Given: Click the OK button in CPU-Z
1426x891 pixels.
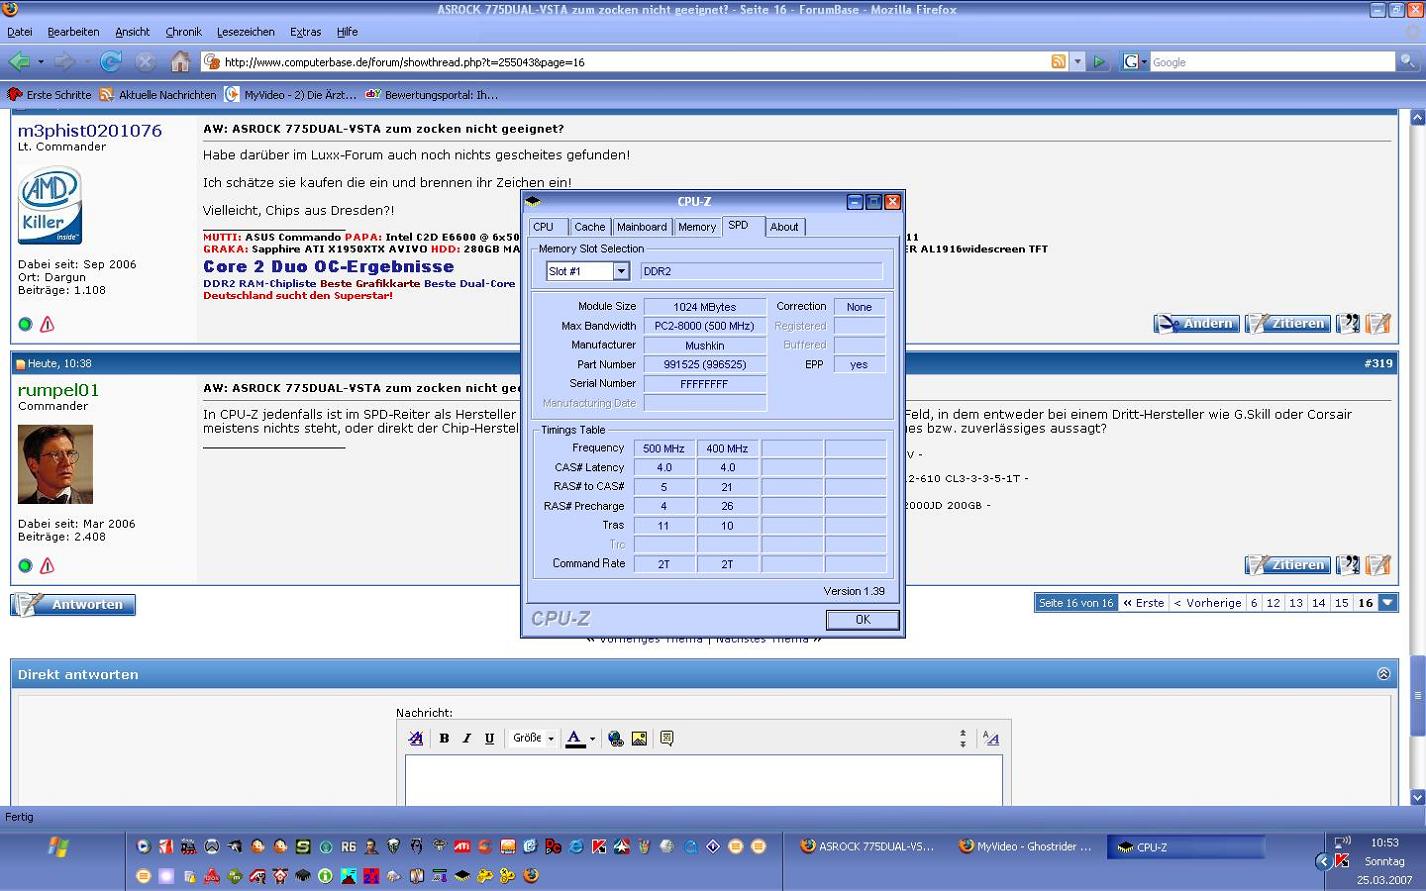Looking at the screenshot, I should click(862, 620).
